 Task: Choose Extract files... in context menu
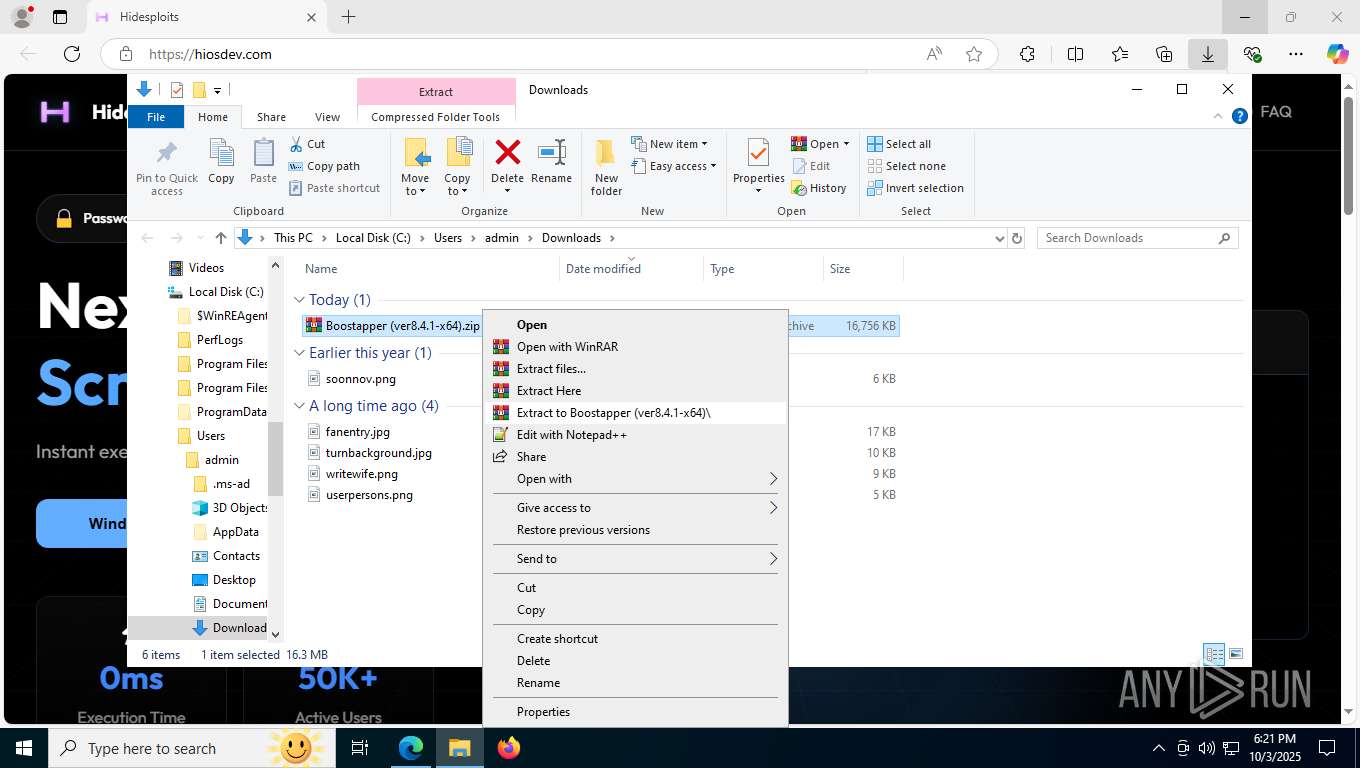635,369
